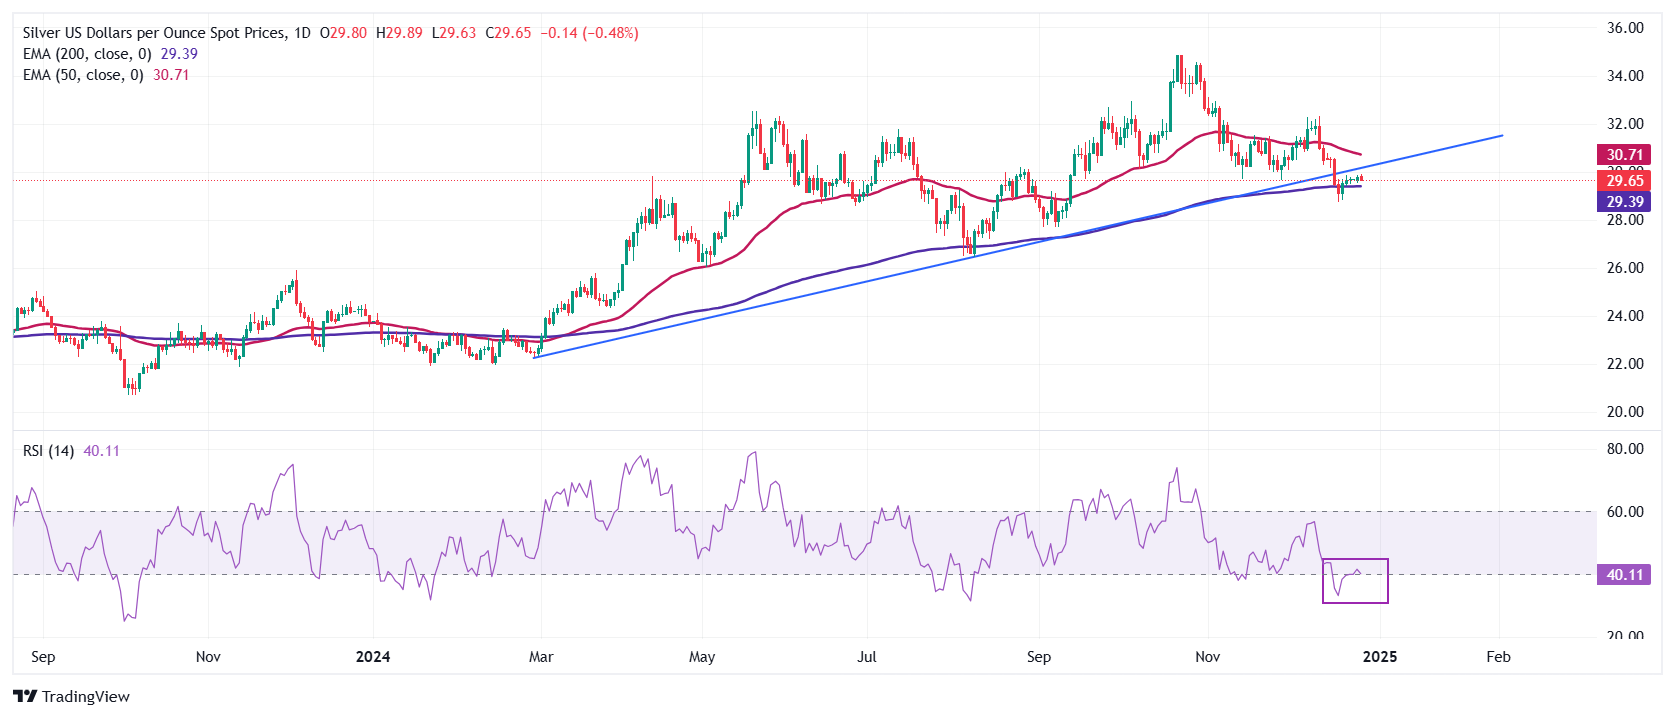
Task: Click the purple 29.39 EMA price tag
Action: point(1624,202)
